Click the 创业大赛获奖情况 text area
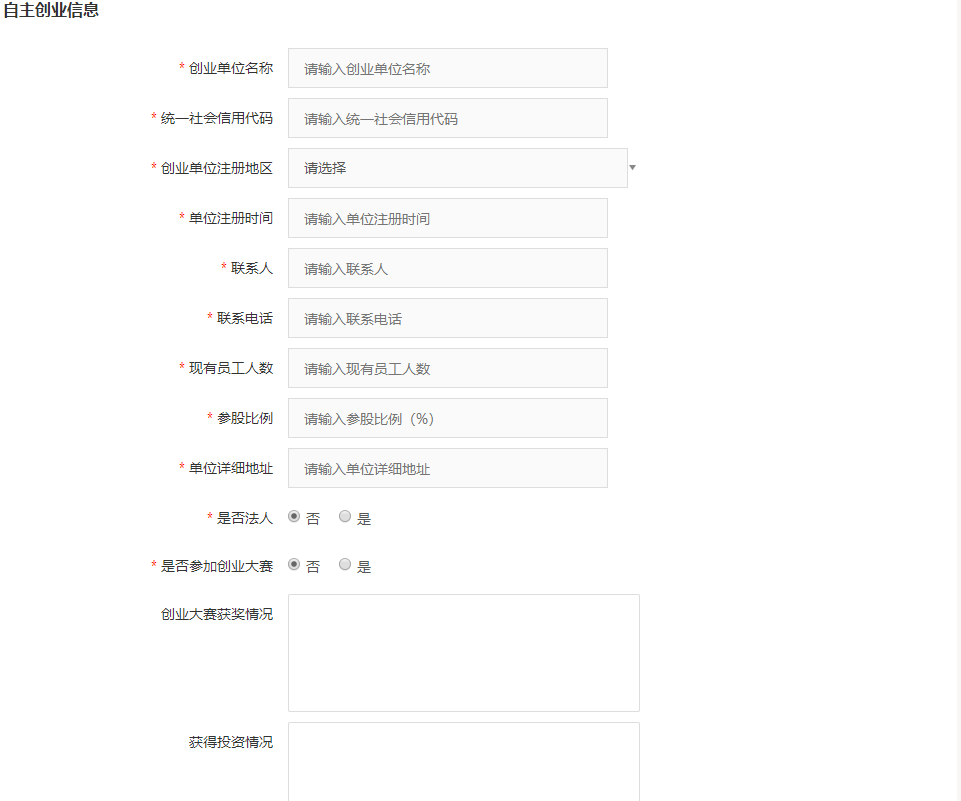 pyautogui.click(x=463, y=652)
